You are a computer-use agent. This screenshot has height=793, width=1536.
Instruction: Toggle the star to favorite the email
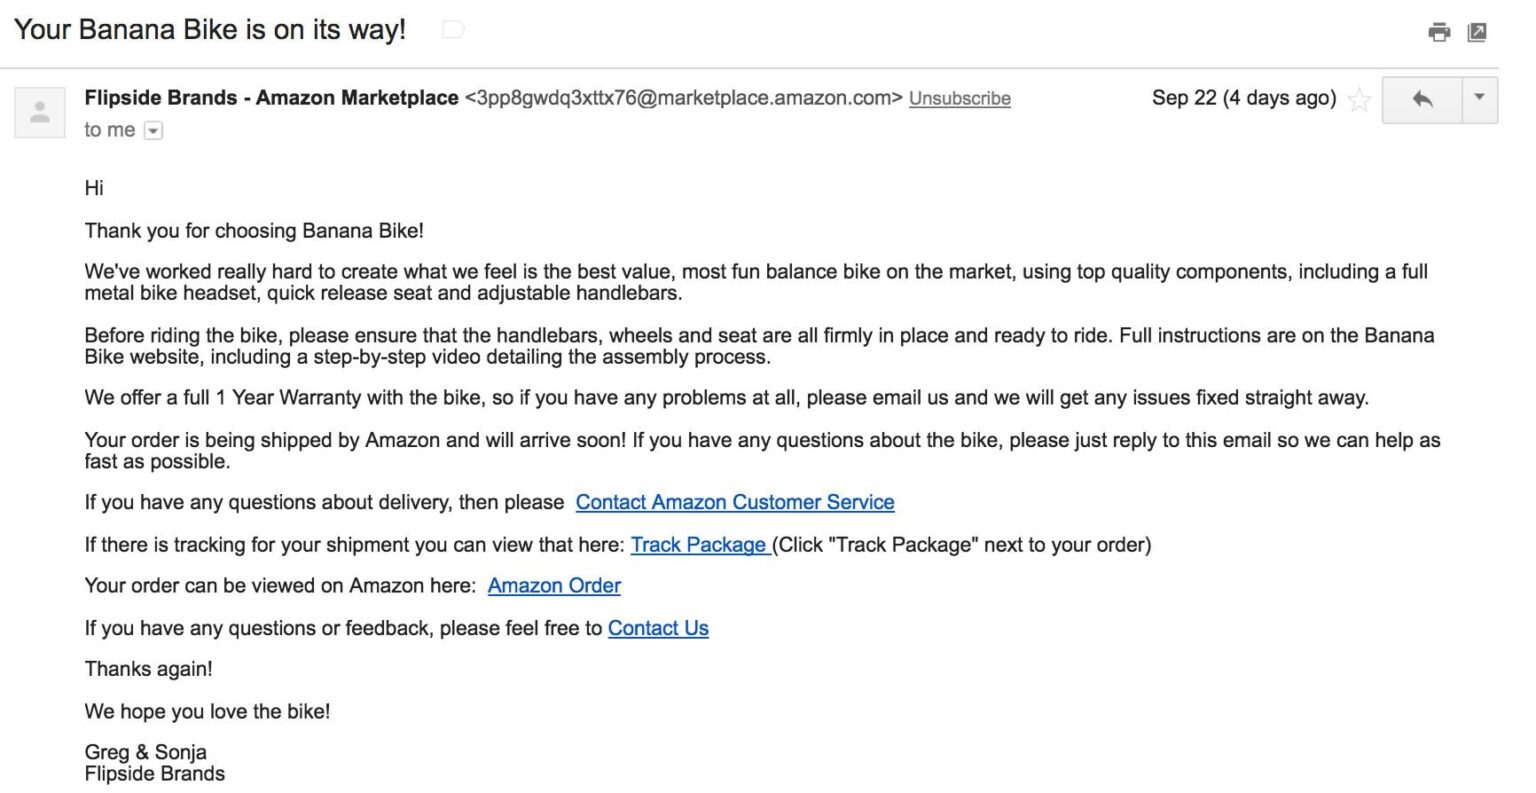[1360, 99]
